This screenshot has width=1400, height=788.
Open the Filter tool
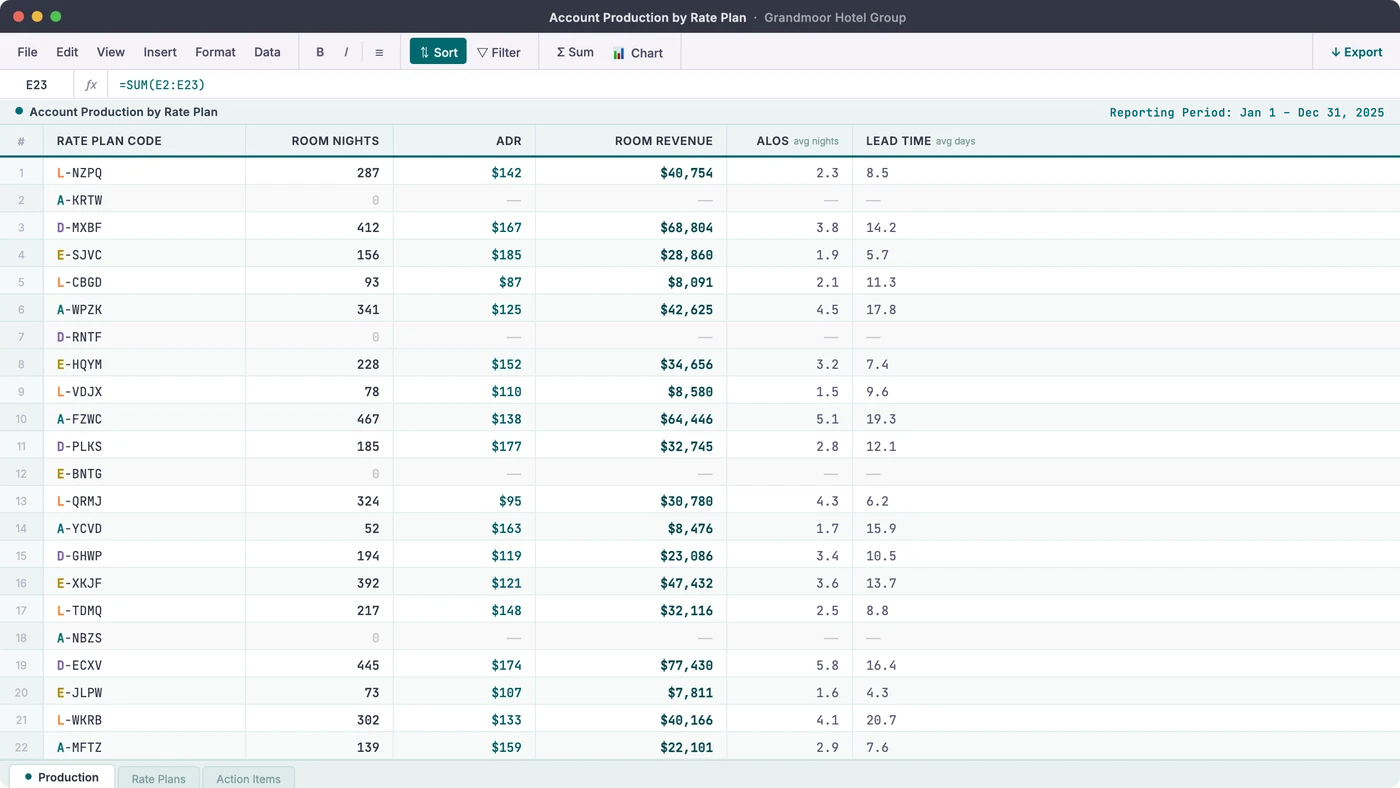pyautogui.click(x=499, y=52)
